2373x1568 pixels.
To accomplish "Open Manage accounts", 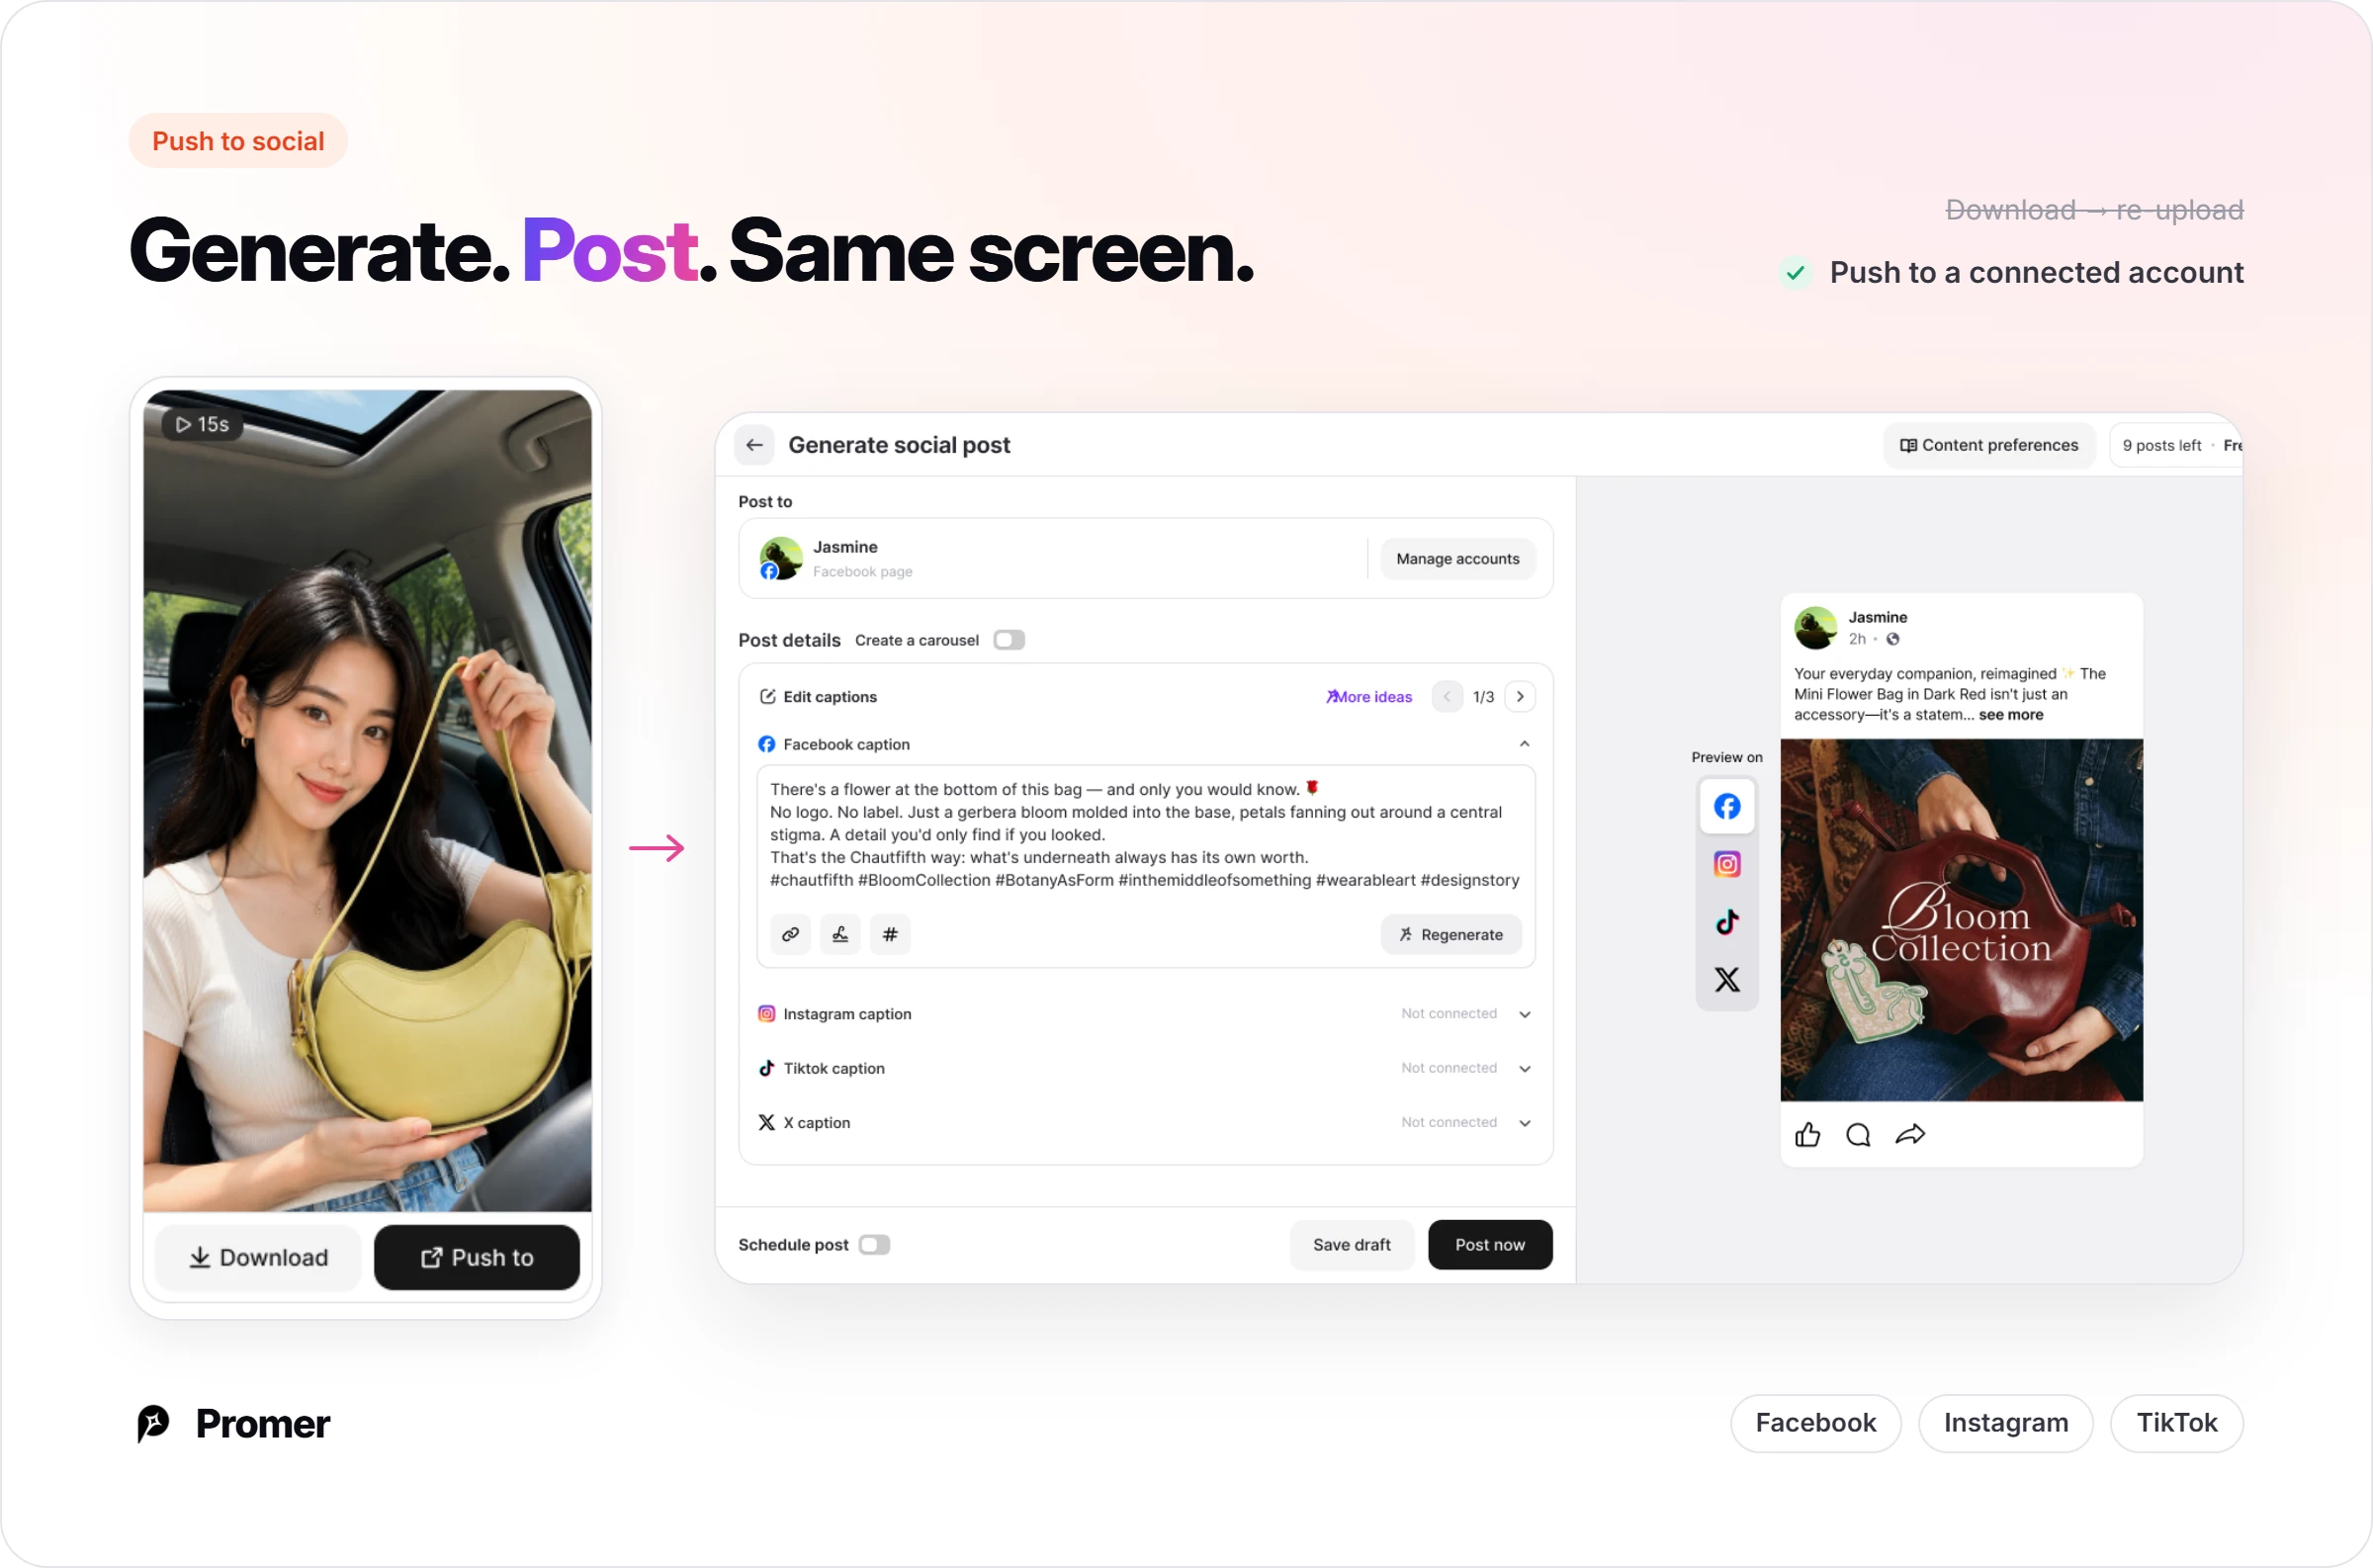I will pos(1458,559).
